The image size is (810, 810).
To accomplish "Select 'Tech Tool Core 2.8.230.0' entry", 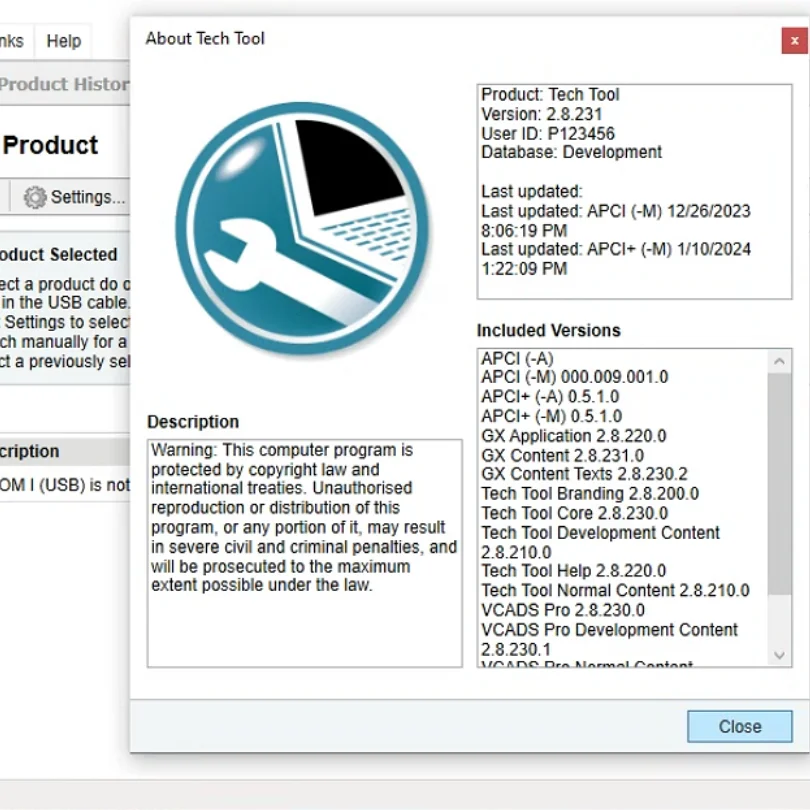I will click(x=574, y=513).
